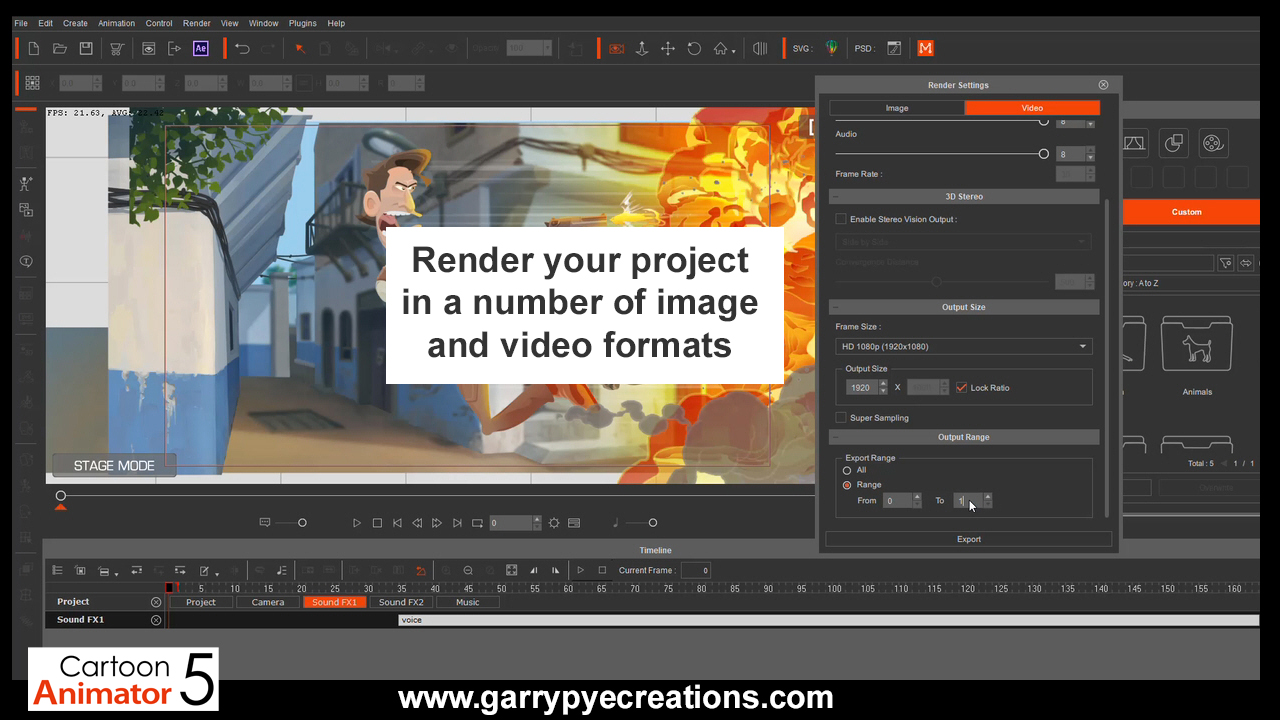This screenshot has height=720, width=1280.
Task: Activate the red arrow Select tool
Action: point(300,48)
